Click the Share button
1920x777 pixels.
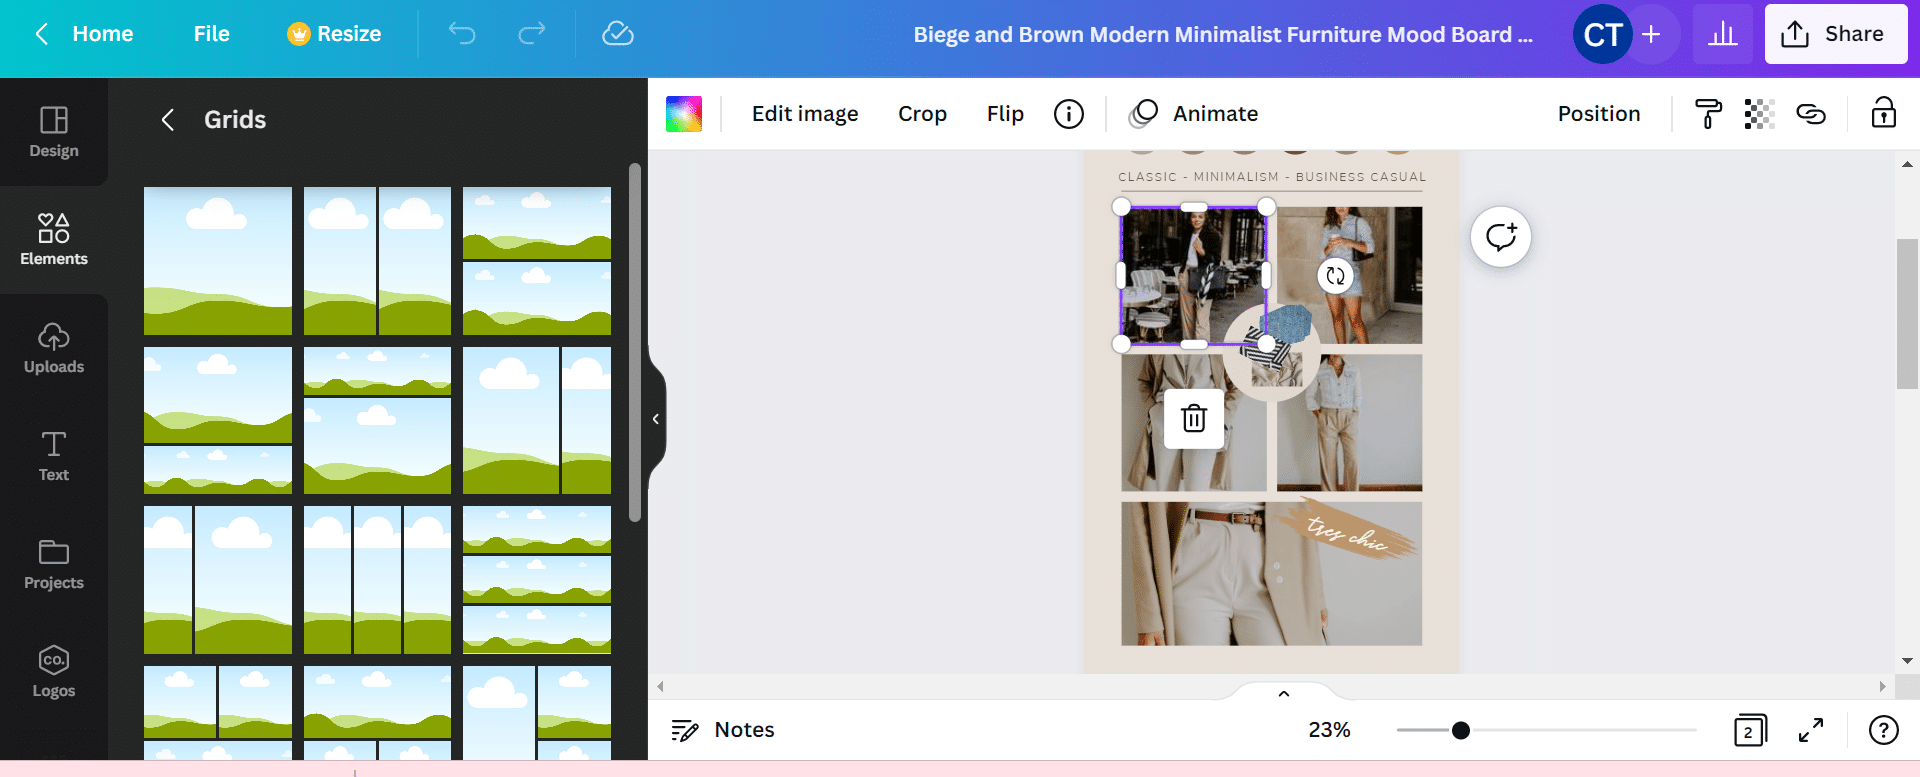[1835, 34]
